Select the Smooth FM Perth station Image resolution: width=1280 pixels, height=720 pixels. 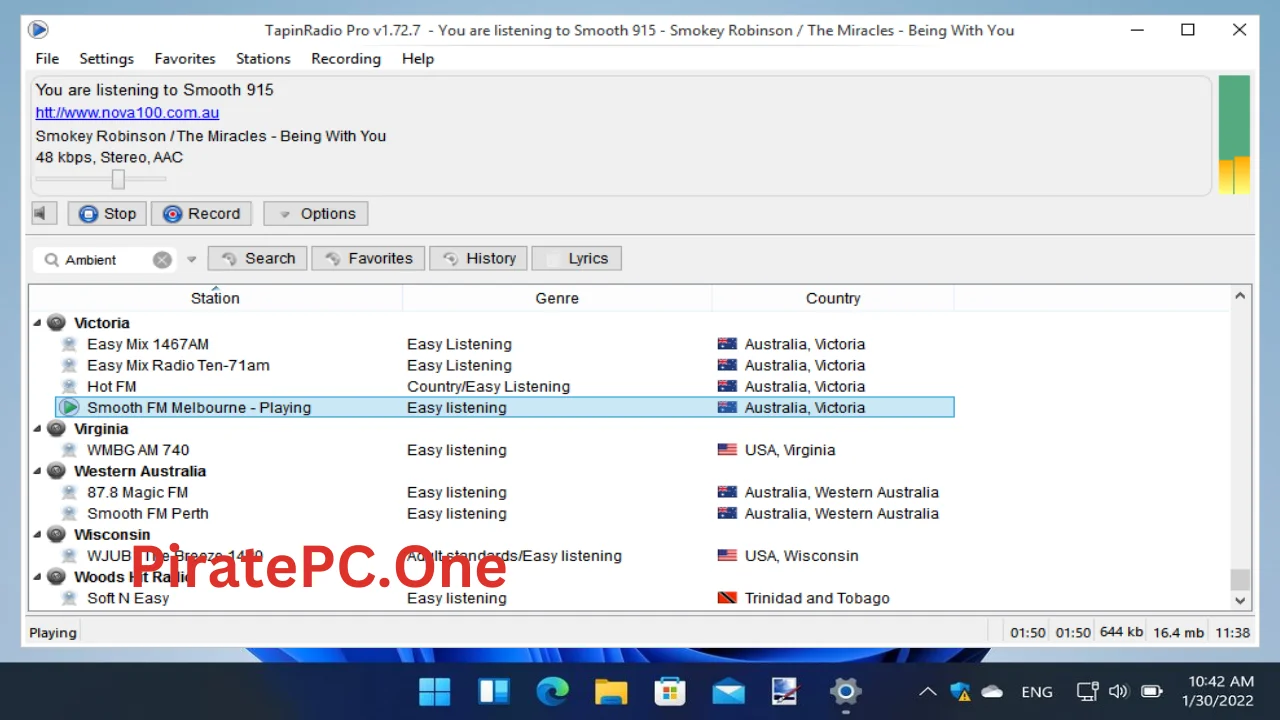(505, 513)
